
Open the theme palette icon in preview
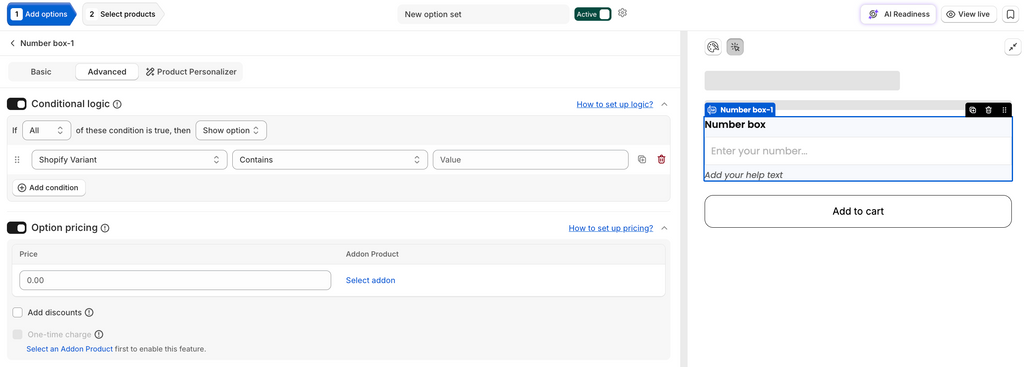click(x=713, y=47)
